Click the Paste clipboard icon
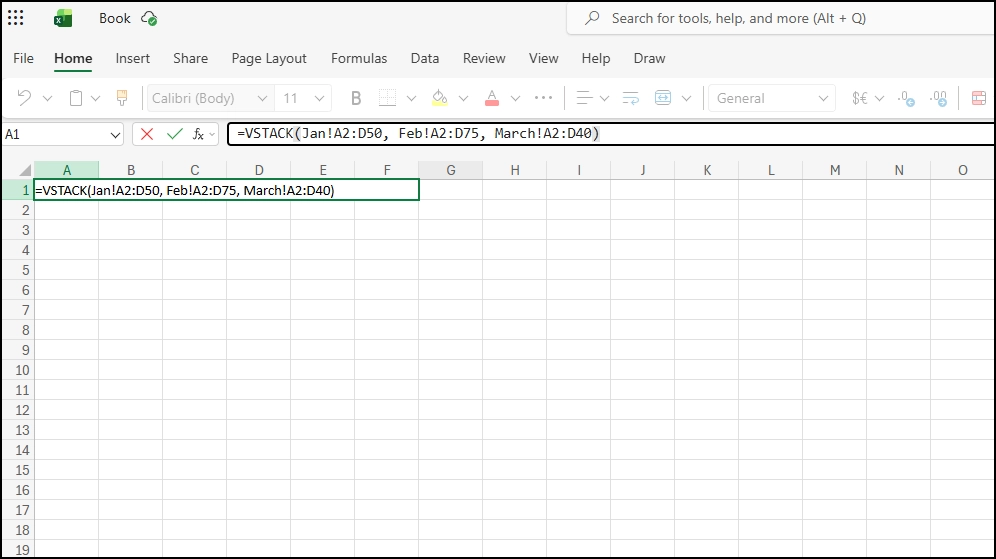Screen dimensions: 996x559 pyautogui.click(x=75, y=98)
